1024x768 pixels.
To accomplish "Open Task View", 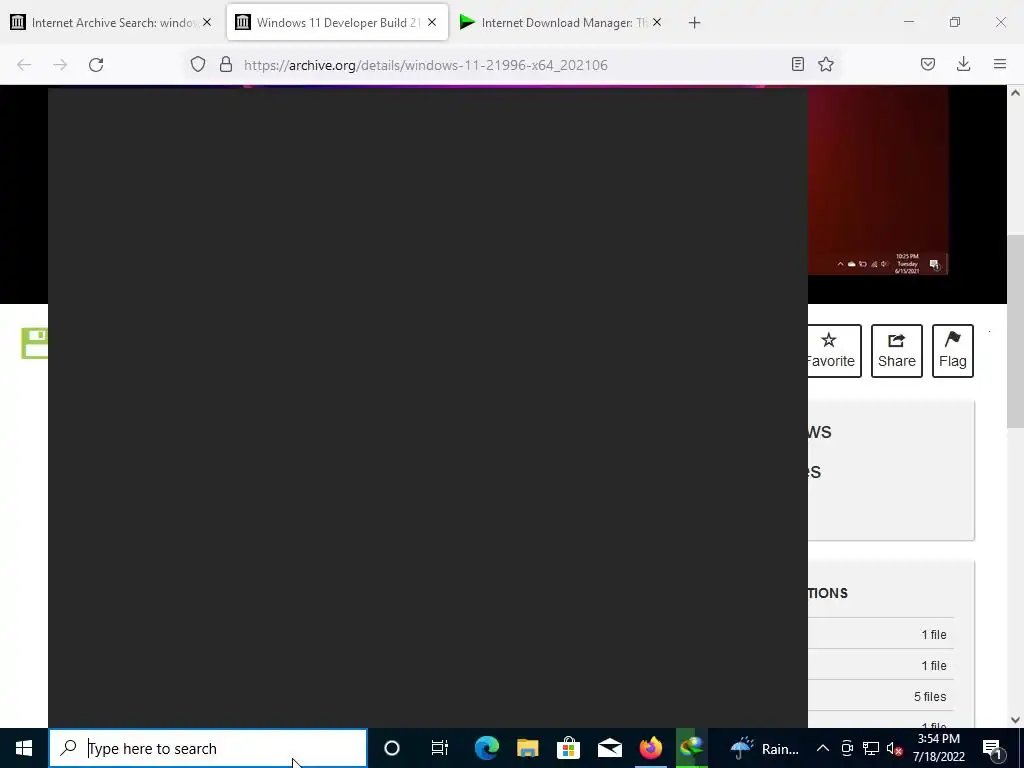I will (x=440, y=748).
